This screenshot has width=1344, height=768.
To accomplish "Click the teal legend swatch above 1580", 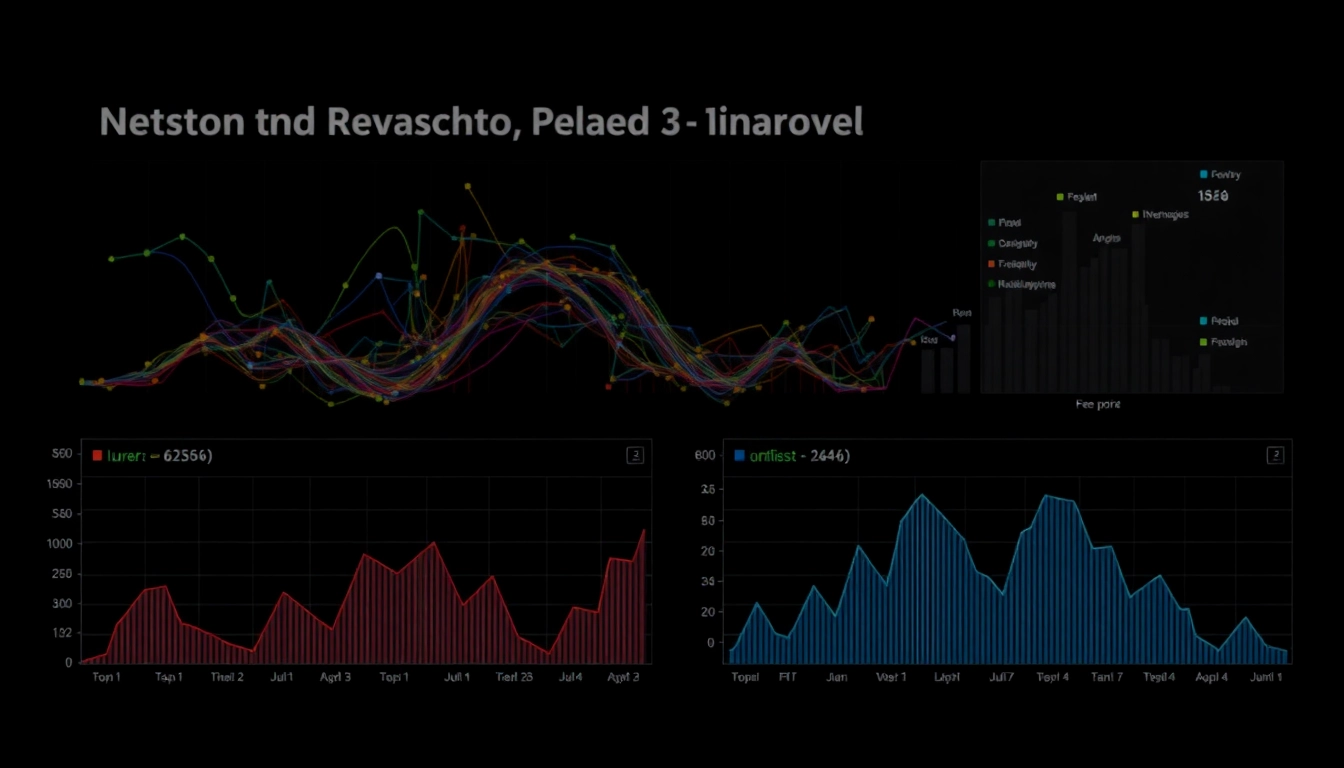I will (x=1203, y=174).
